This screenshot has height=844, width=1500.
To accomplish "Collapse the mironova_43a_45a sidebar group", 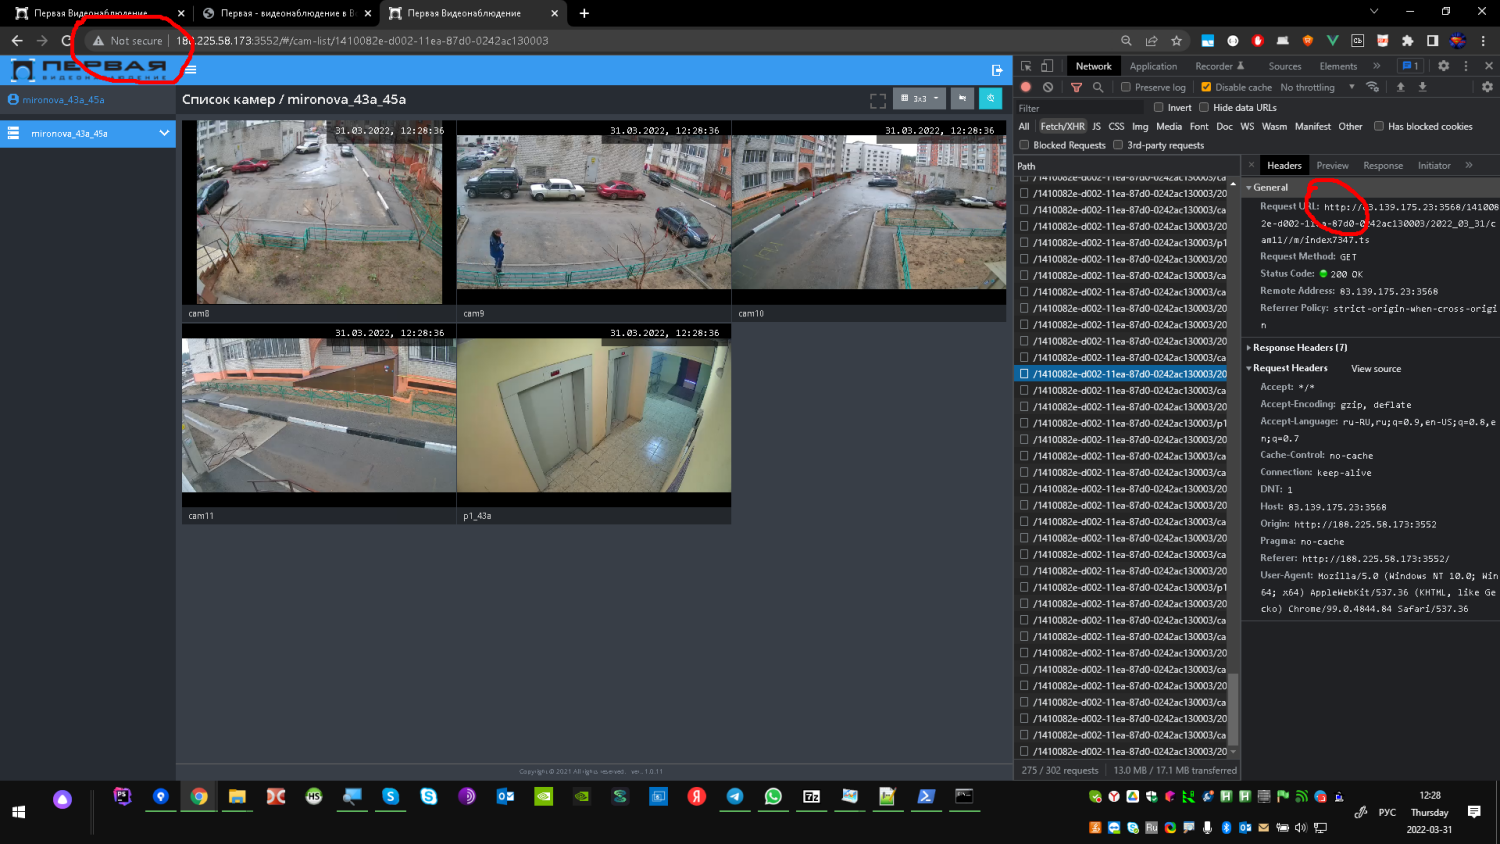I will tap(164, 133).
